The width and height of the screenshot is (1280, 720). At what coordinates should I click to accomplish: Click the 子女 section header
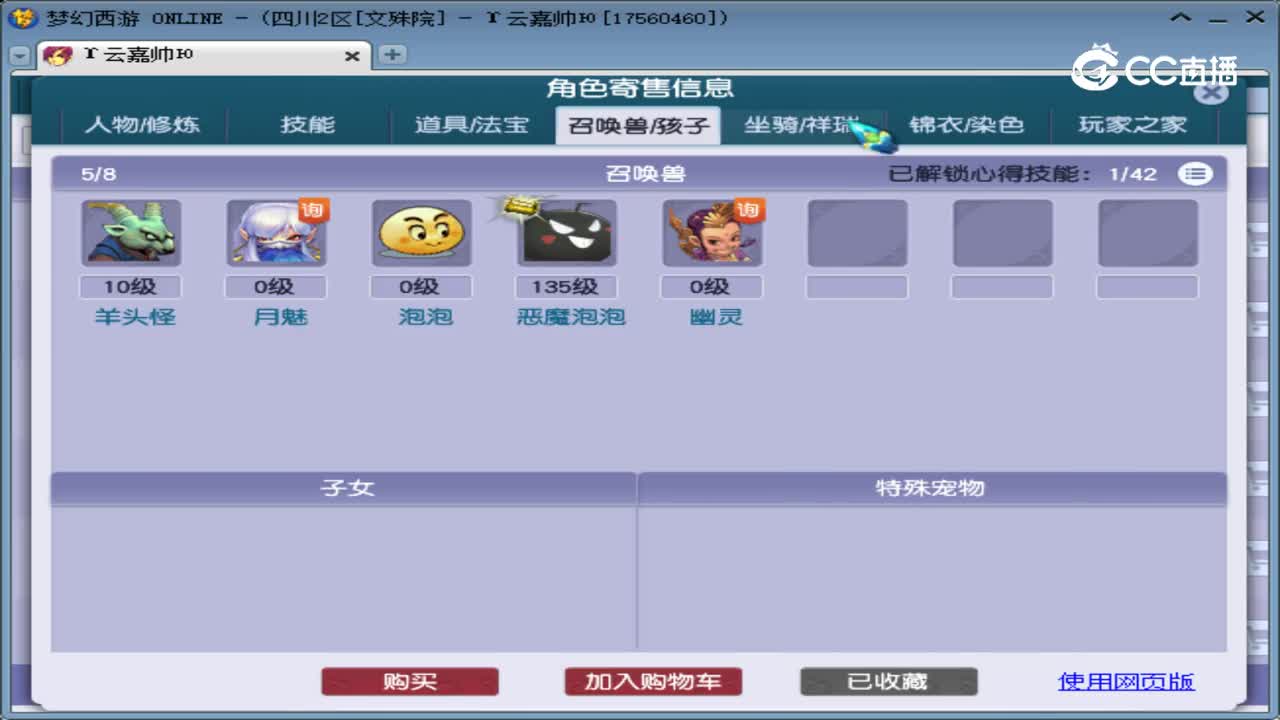[344, 488]
